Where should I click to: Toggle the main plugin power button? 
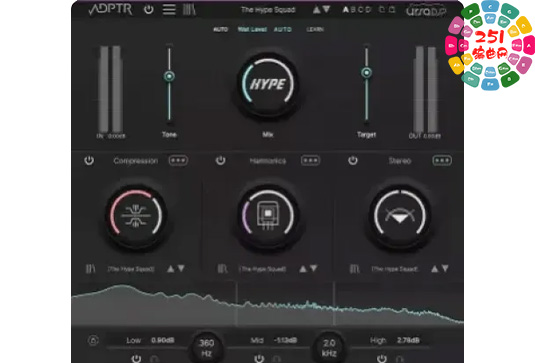tap(148, 10)
